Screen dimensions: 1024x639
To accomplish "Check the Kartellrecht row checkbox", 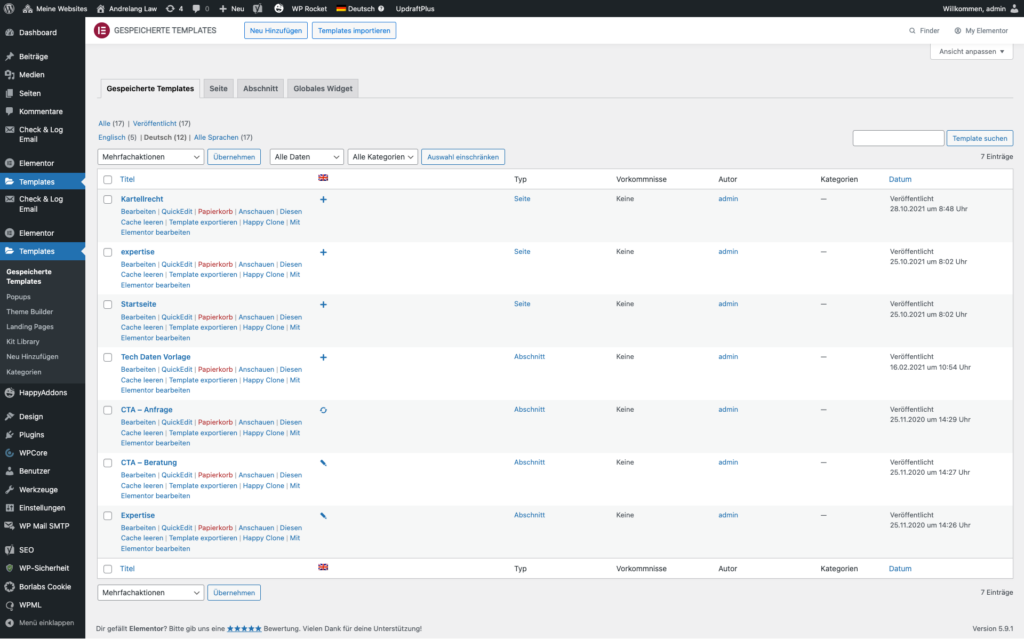I will (x=108, y=199).
